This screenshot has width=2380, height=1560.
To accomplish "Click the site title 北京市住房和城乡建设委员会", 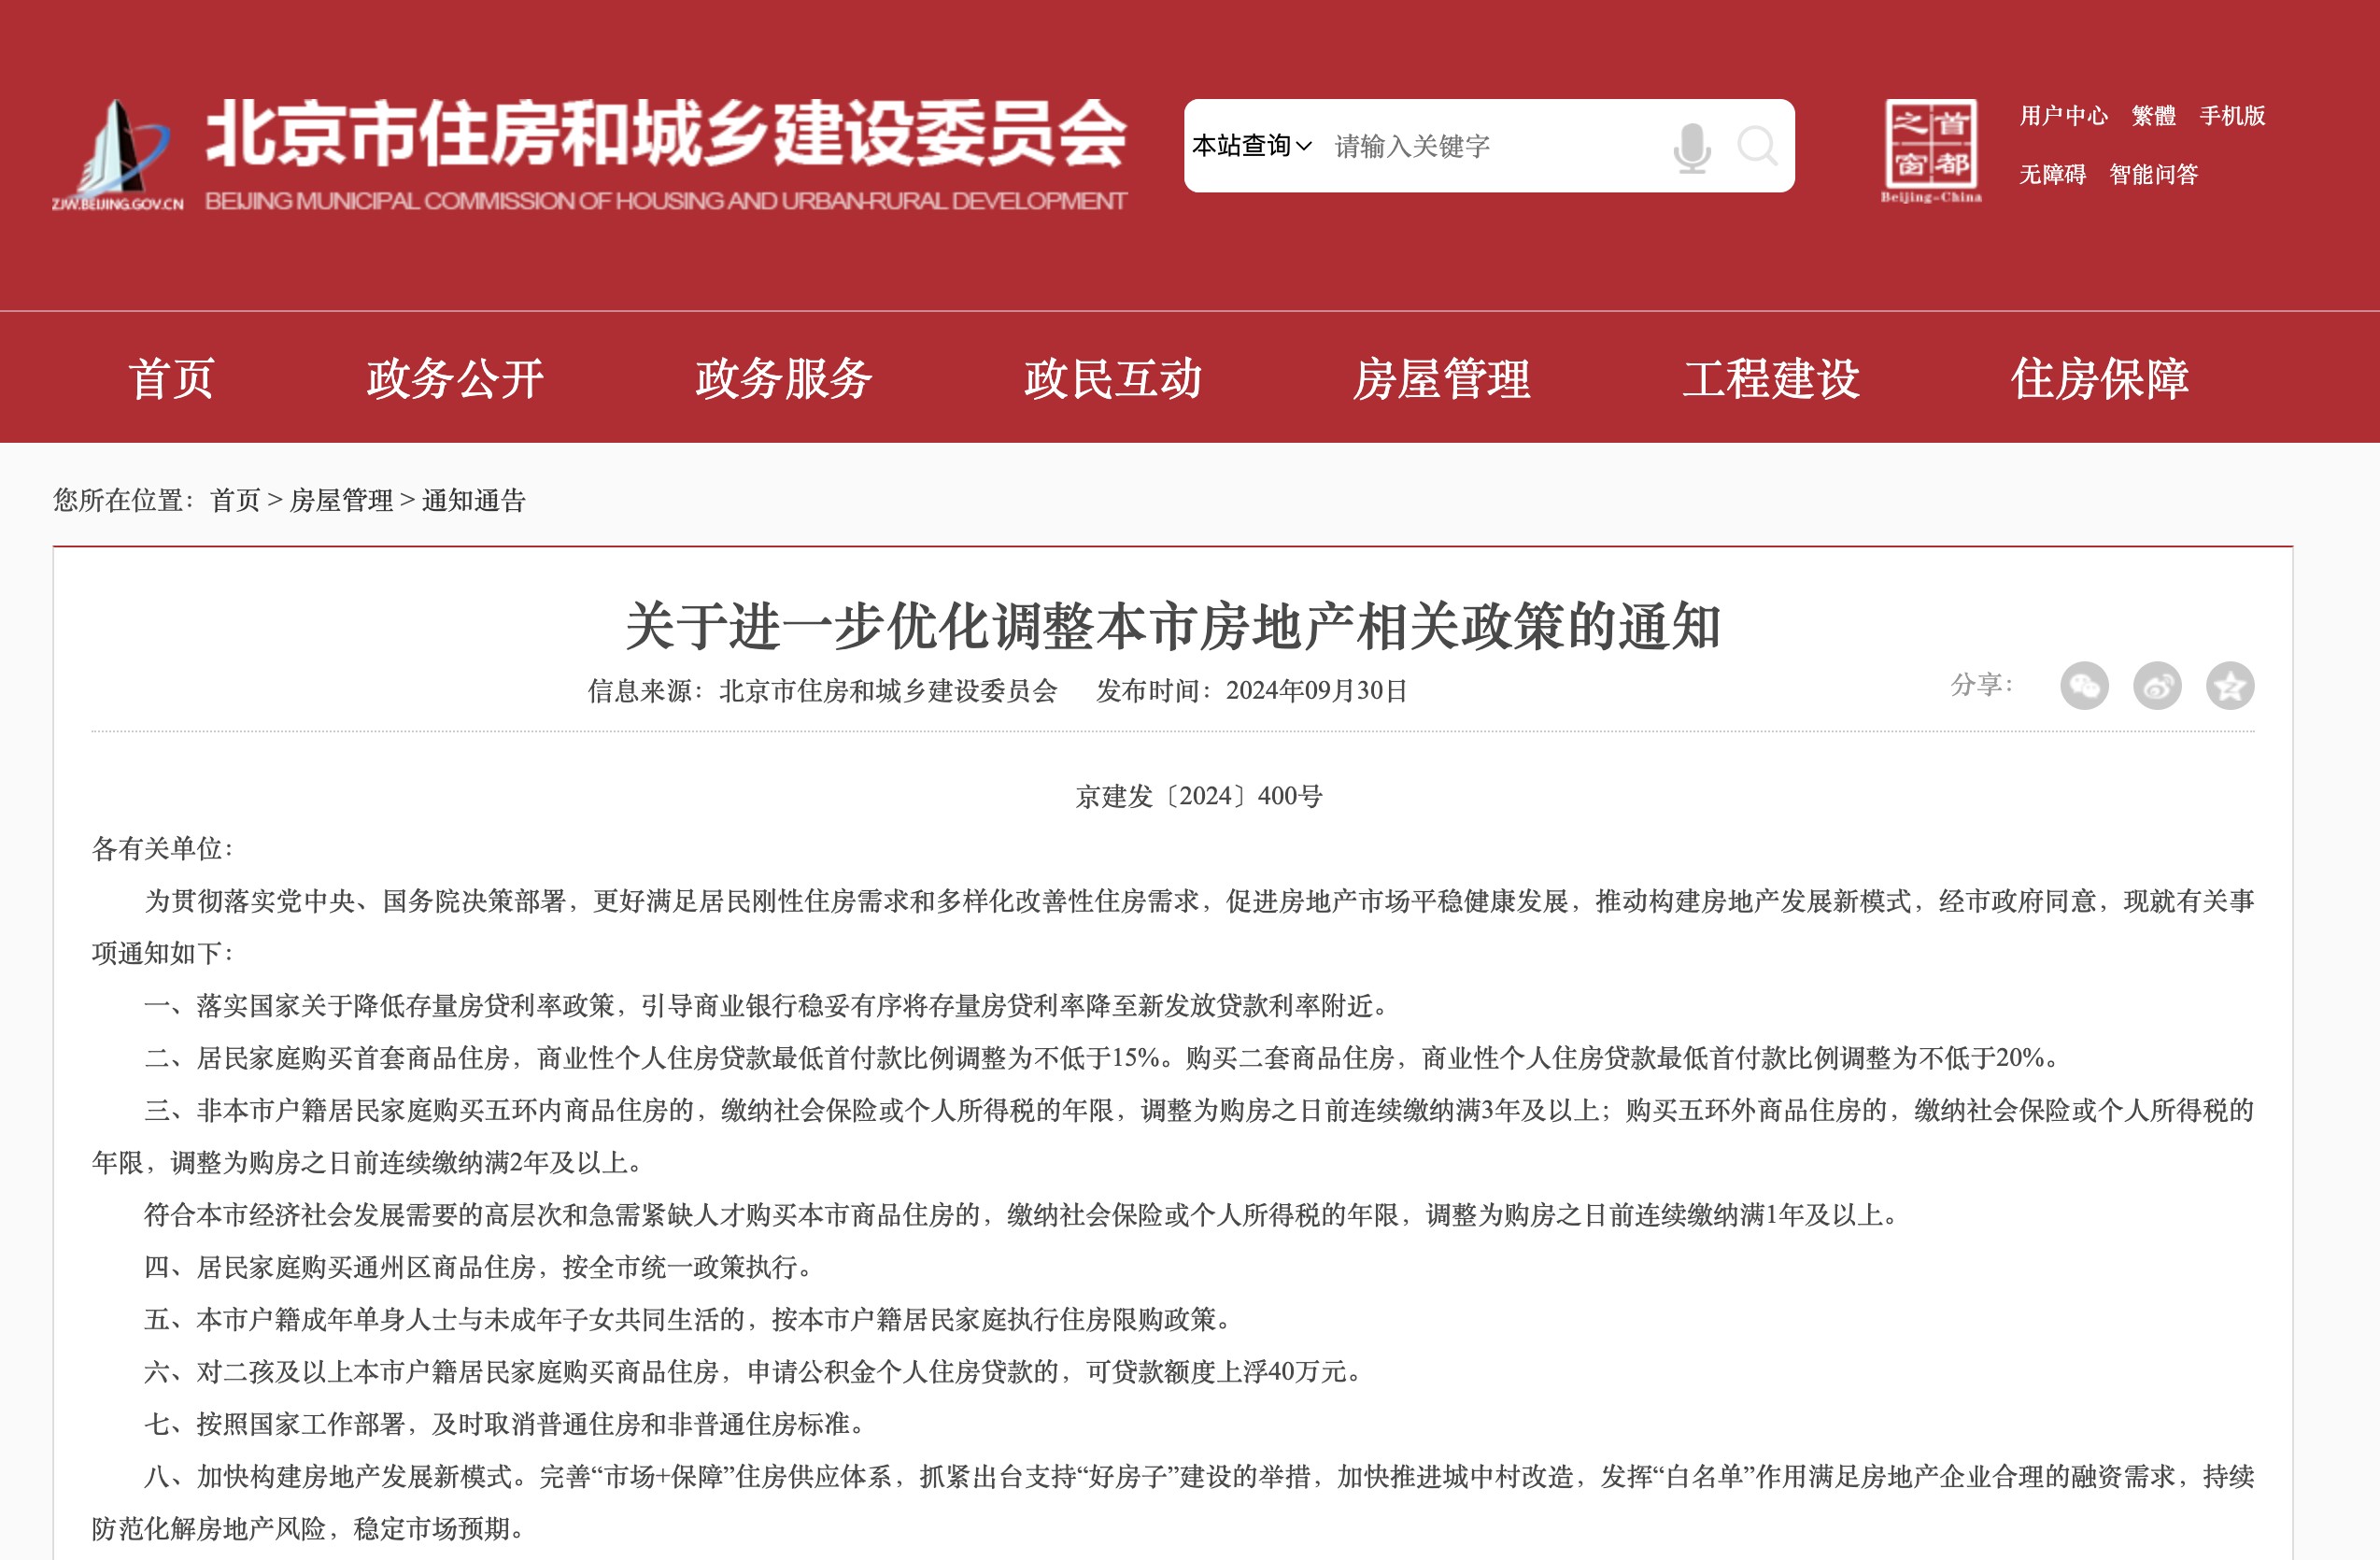I will point(667,132).
